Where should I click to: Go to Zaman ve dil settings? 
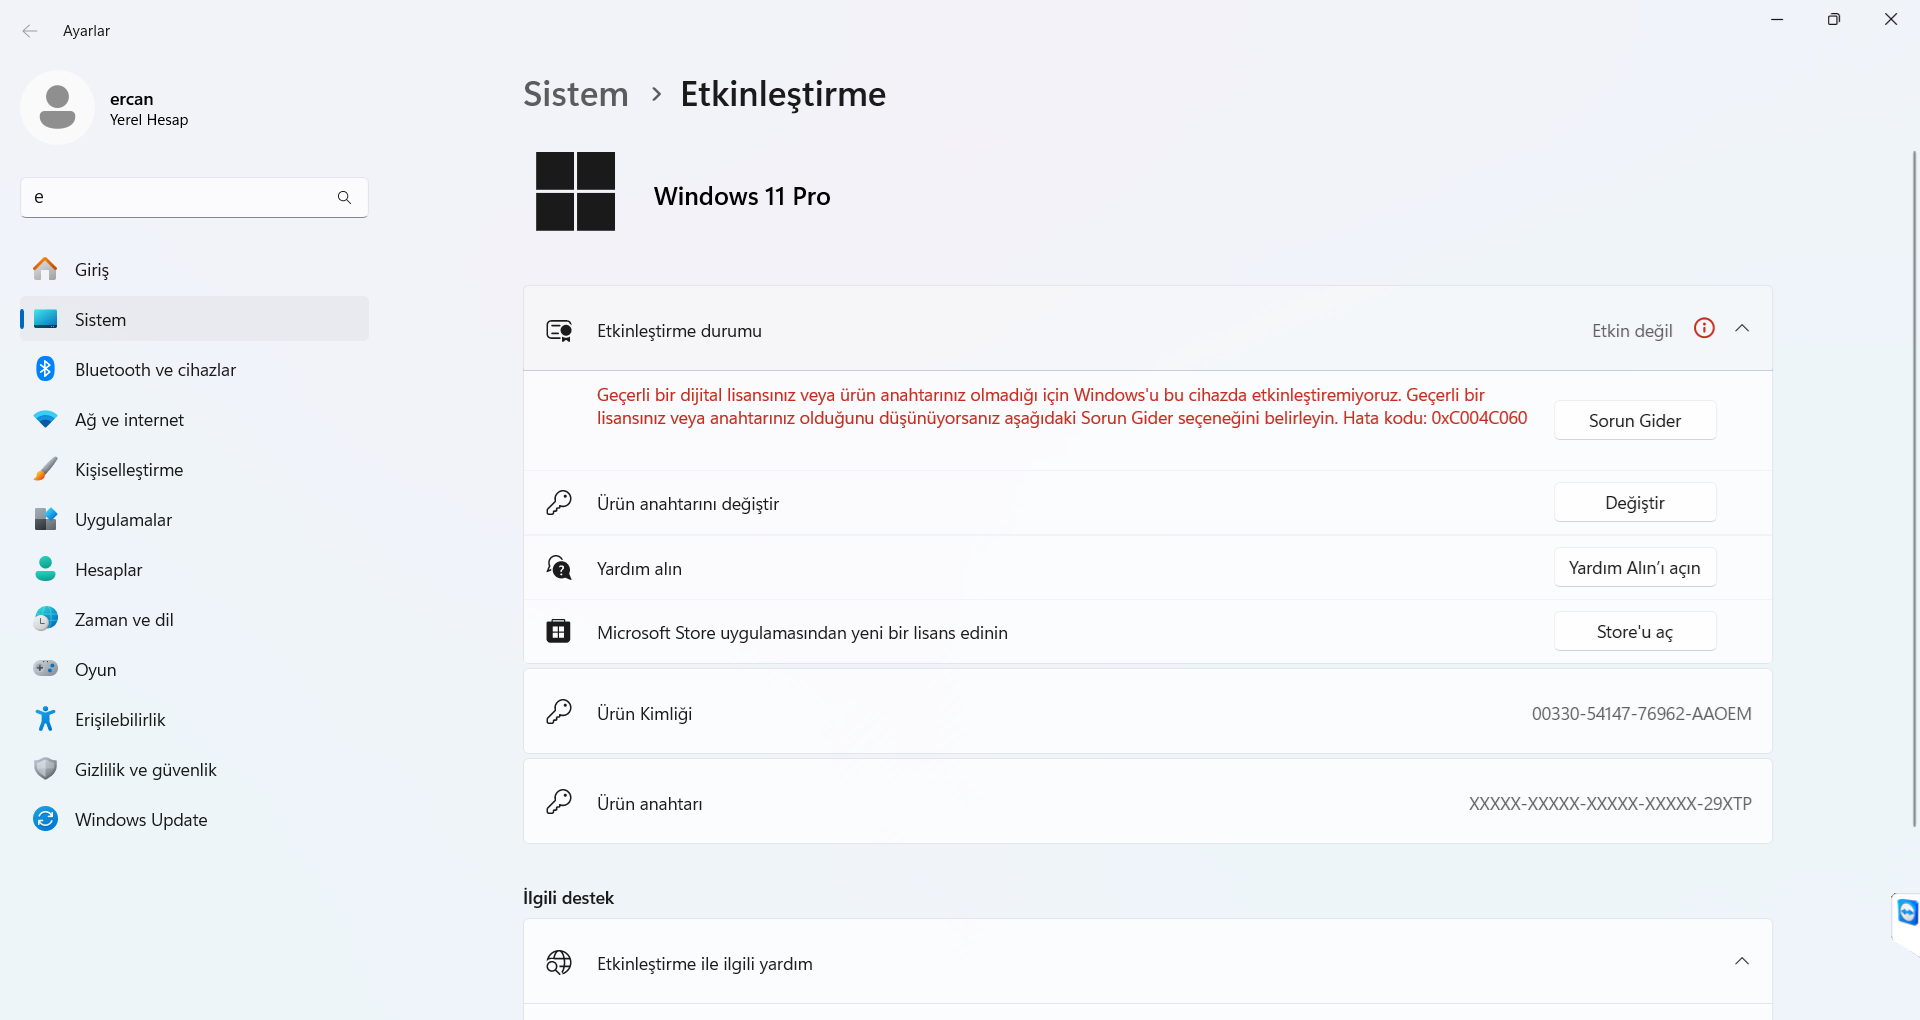point(194,619)
